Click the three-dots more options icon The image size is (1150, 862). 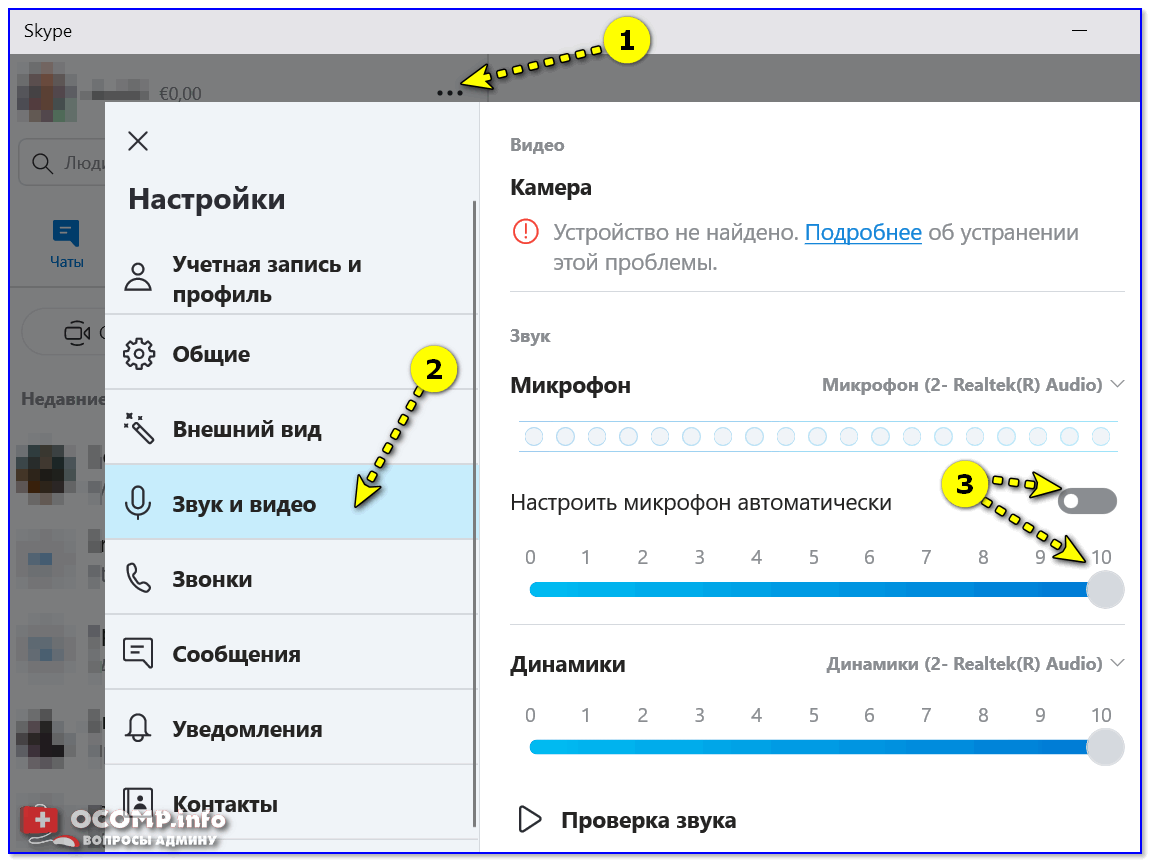coord(450,93)
